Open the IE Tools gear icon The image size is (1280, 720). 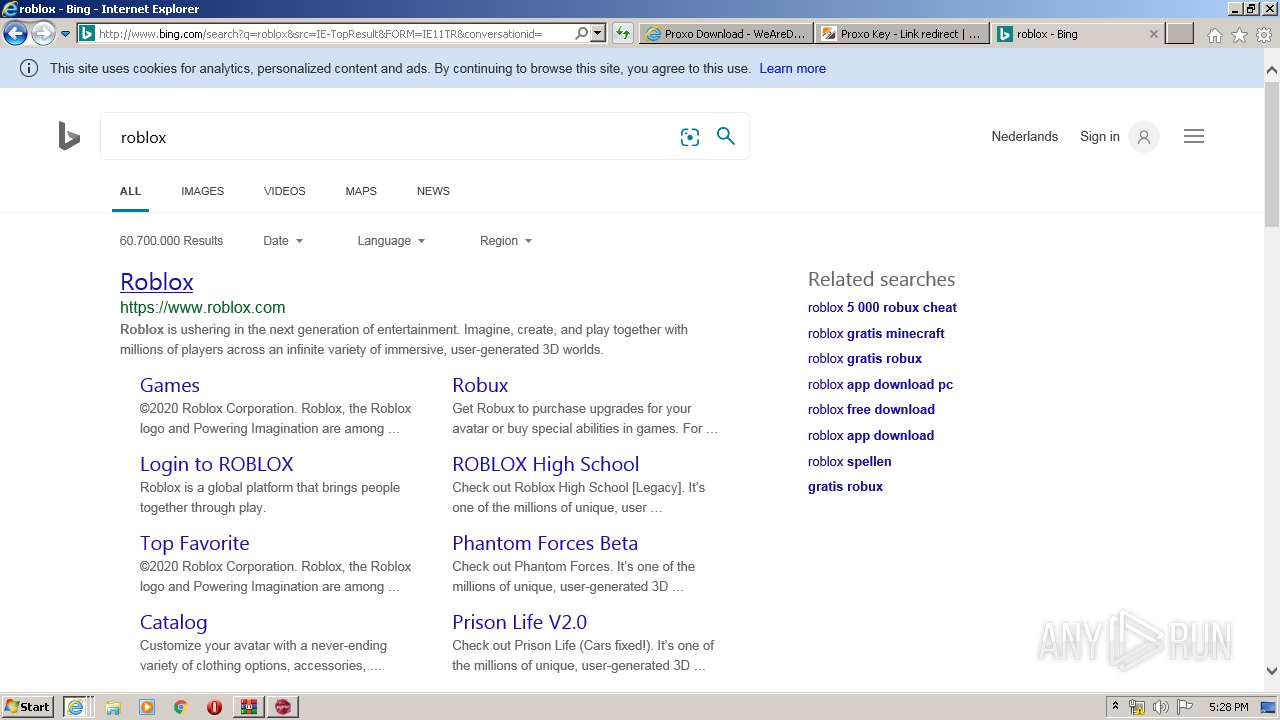pos(1264,35)
